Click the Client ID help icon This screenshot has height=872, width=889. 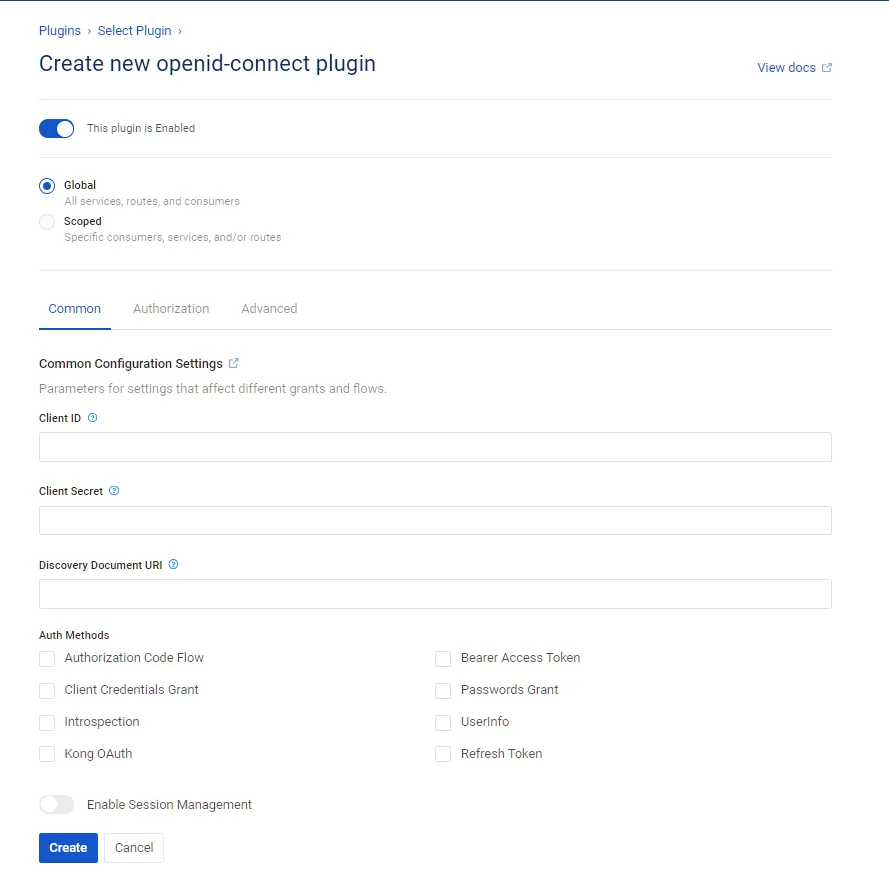pyautogui.click(x=92, y=418)
